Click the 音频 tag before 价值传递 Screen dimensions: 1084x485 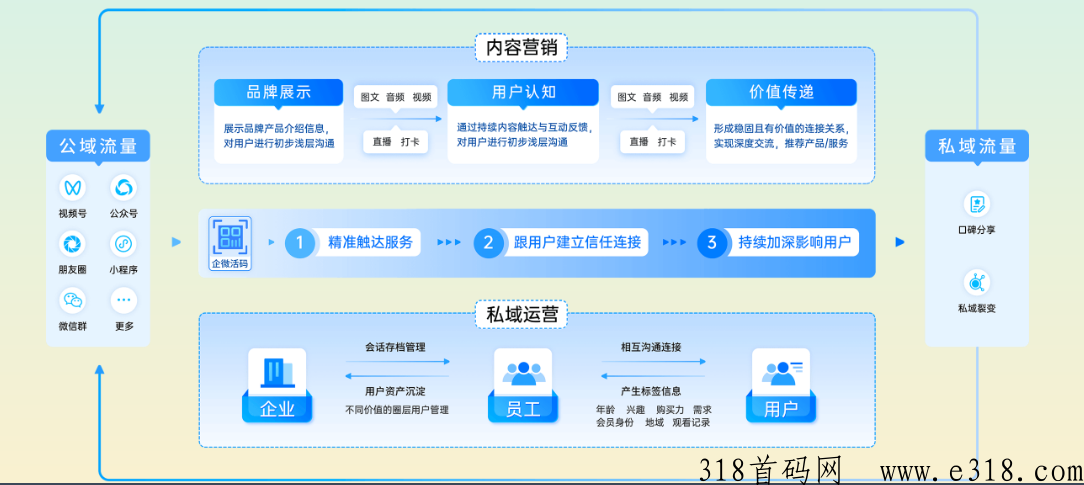click(x=653, y=97)
